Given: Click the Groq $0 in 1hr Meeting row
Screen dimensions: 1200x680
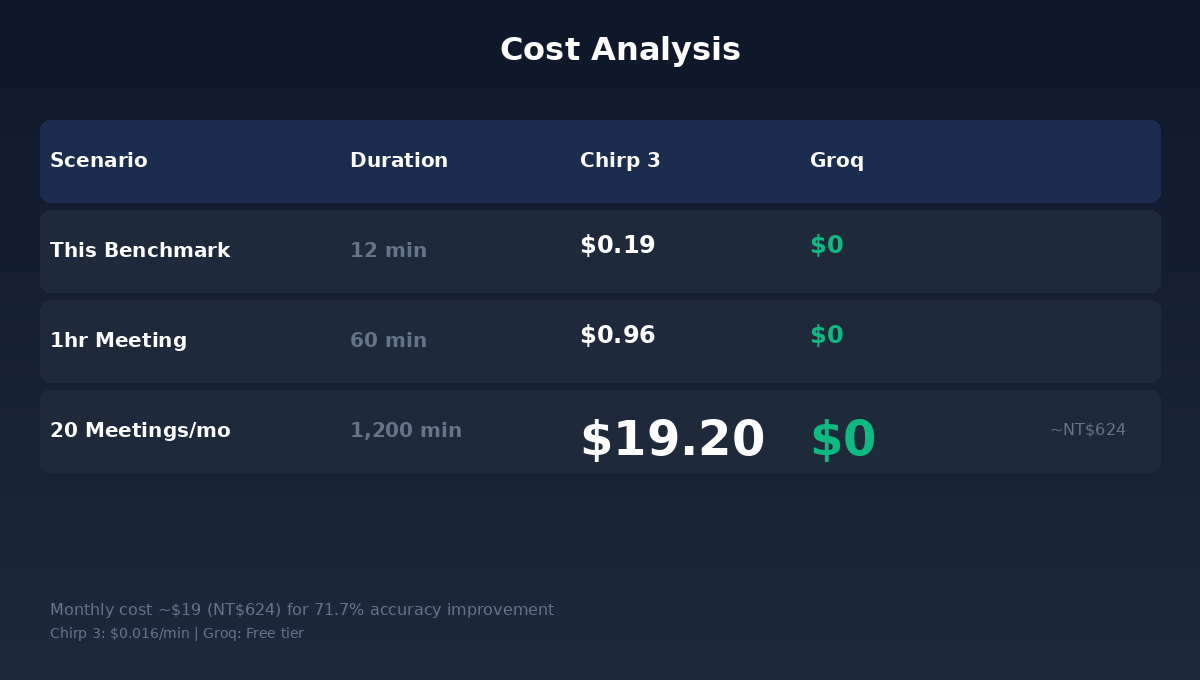Looking at the screenshot, I should [x=826, y=336].
